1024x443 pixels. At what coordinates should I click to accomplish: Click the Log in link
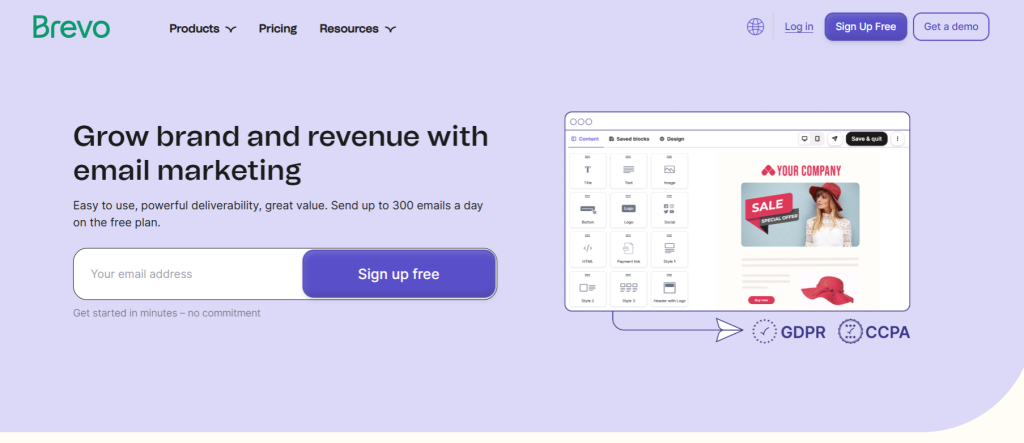(x=798, y=27)
